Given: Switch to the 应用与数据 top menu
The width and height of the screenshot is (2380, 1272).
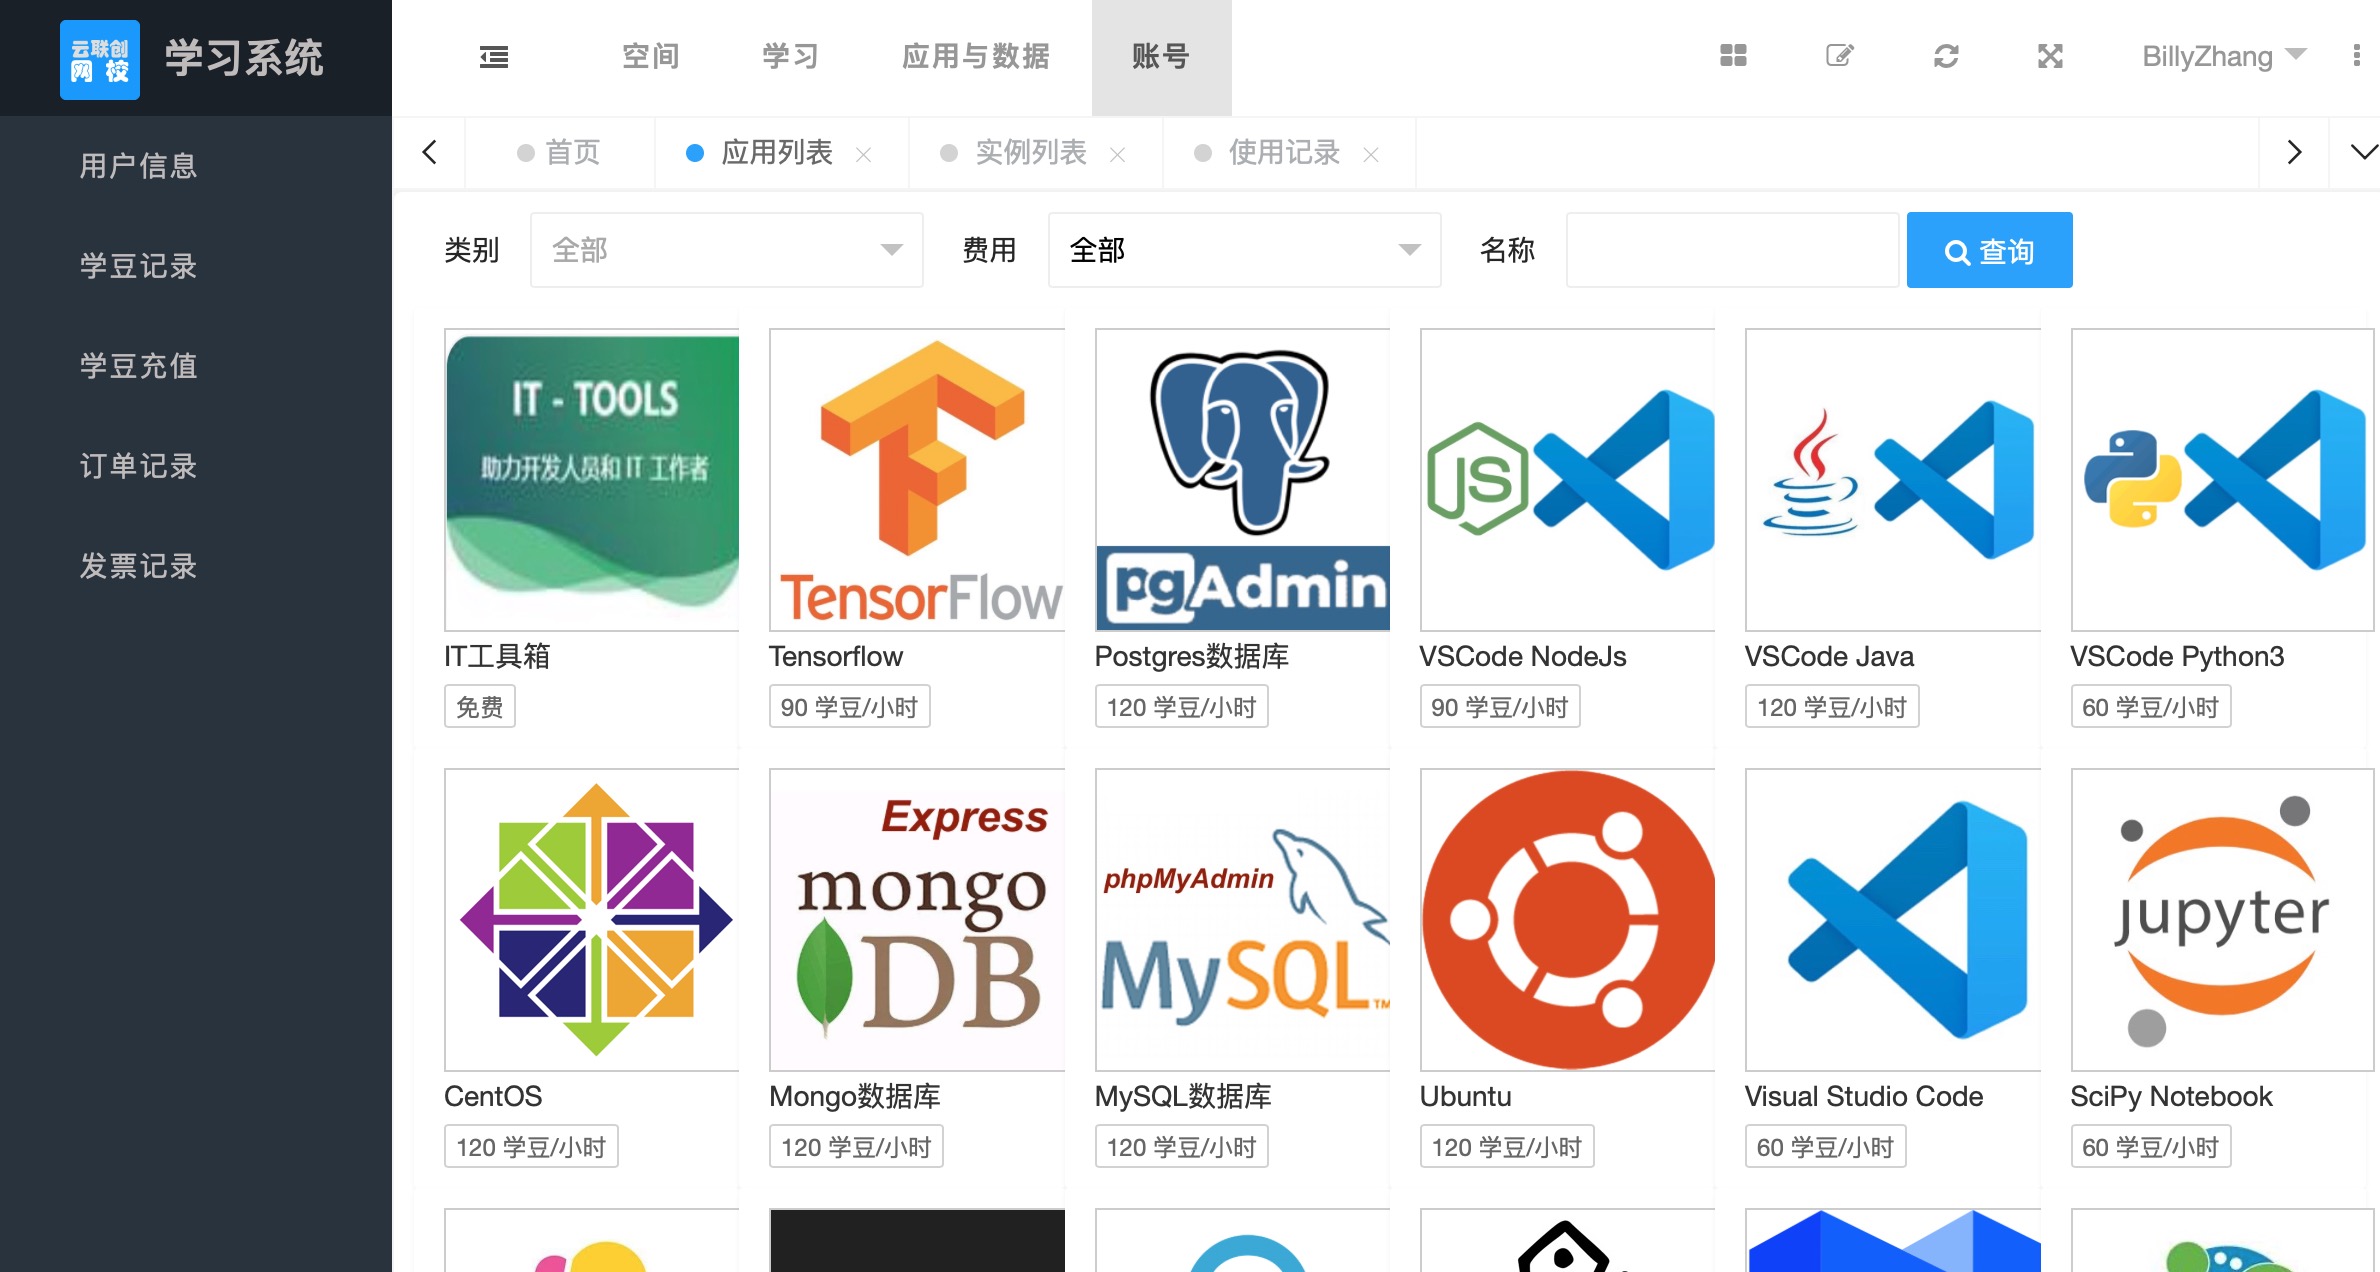Looking at the screenshot, I should (976, 56).
